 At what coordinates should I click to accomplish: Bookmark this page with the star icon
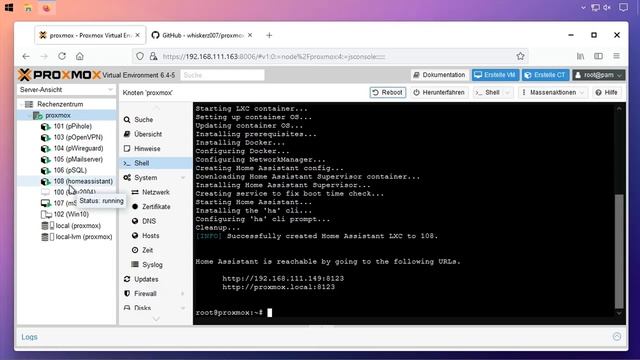click(520, 56)
